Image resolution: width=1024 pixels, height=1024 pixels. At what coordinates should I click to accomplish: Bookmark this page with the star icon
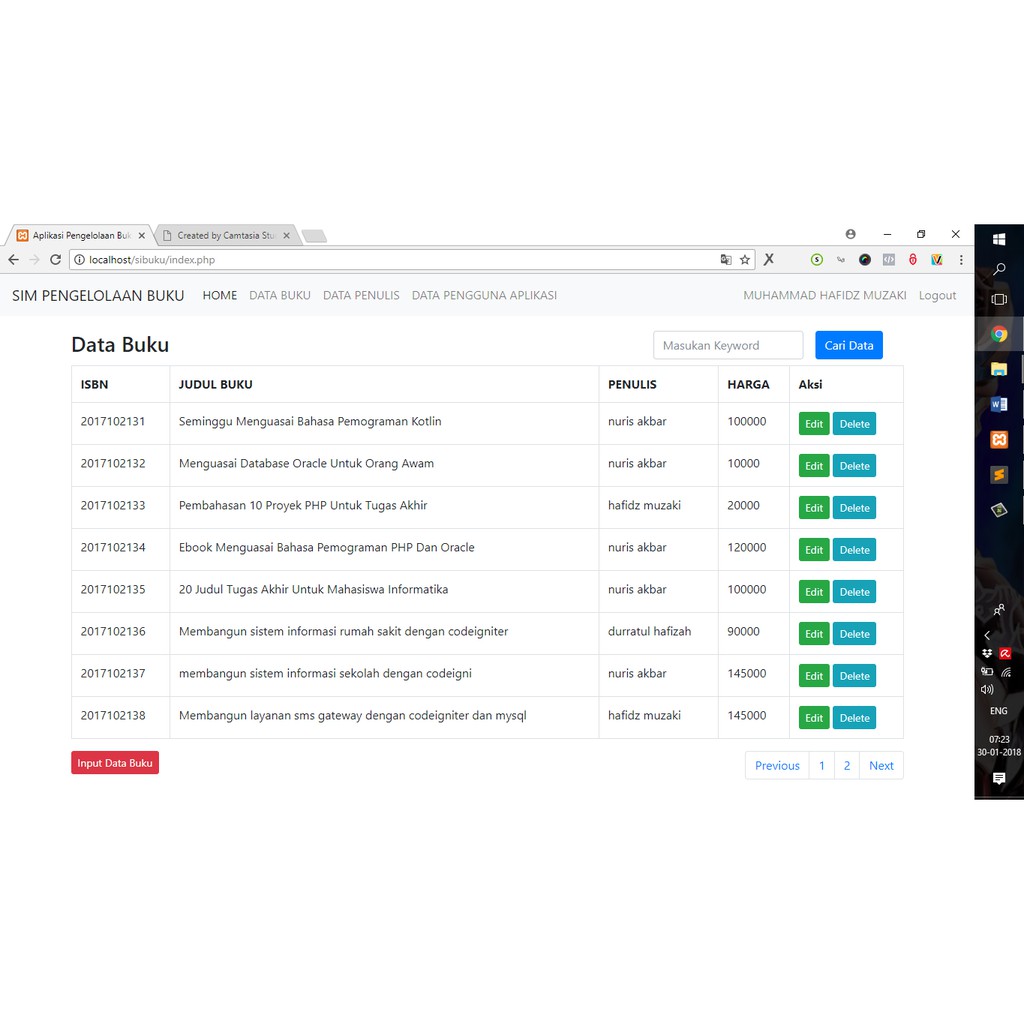[744, 260]
